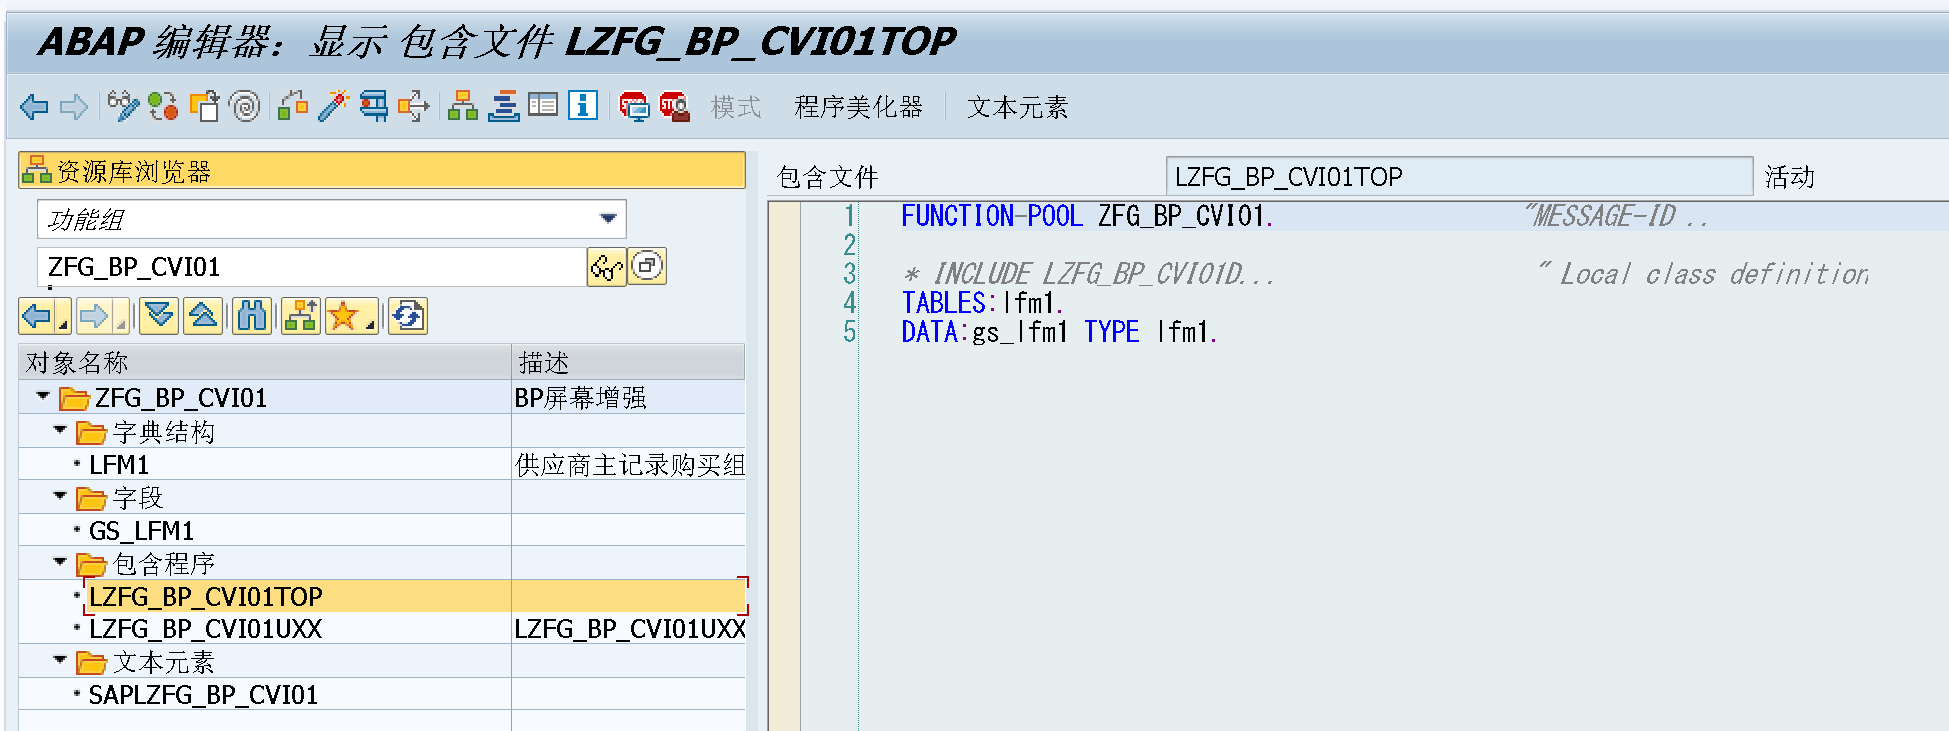
Task: Click the ZFG_BP_CVI01 root folder name
Action: click(x=180, y=398)
